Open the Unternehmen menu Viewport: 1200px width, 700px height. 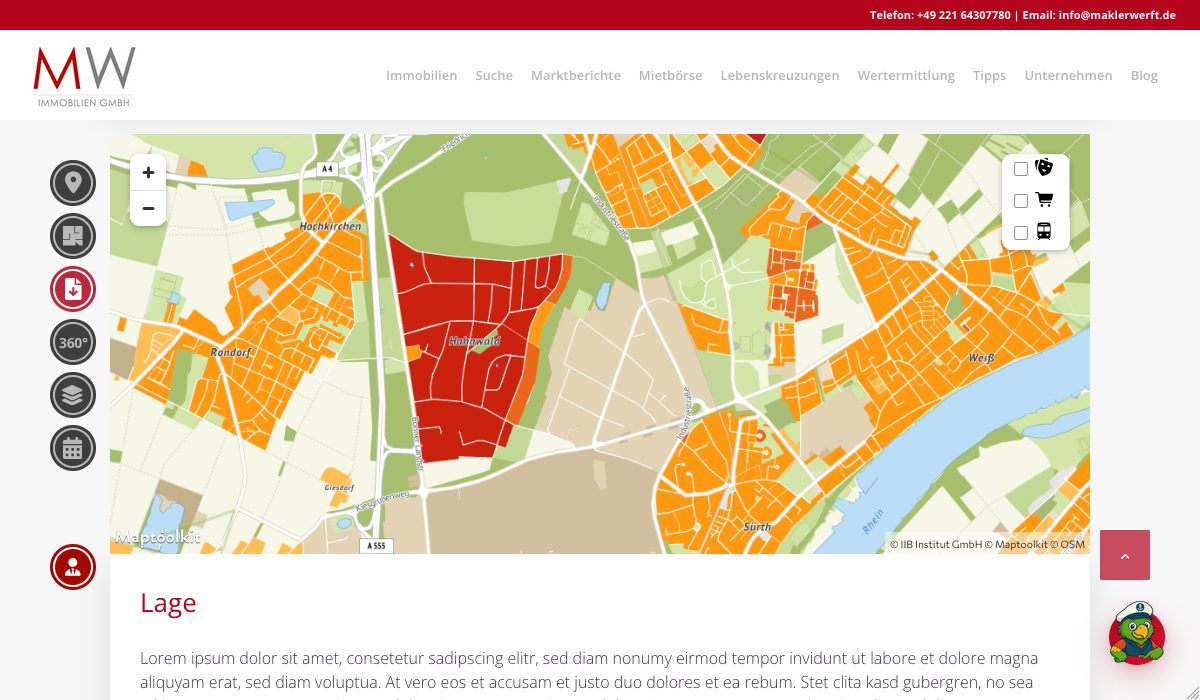point(1068,75)
